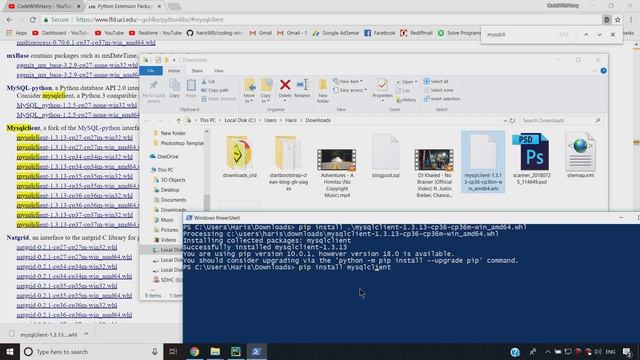Select the sitemap.xml file
Viewport: 640px width, 360px height.
[580, 156]
